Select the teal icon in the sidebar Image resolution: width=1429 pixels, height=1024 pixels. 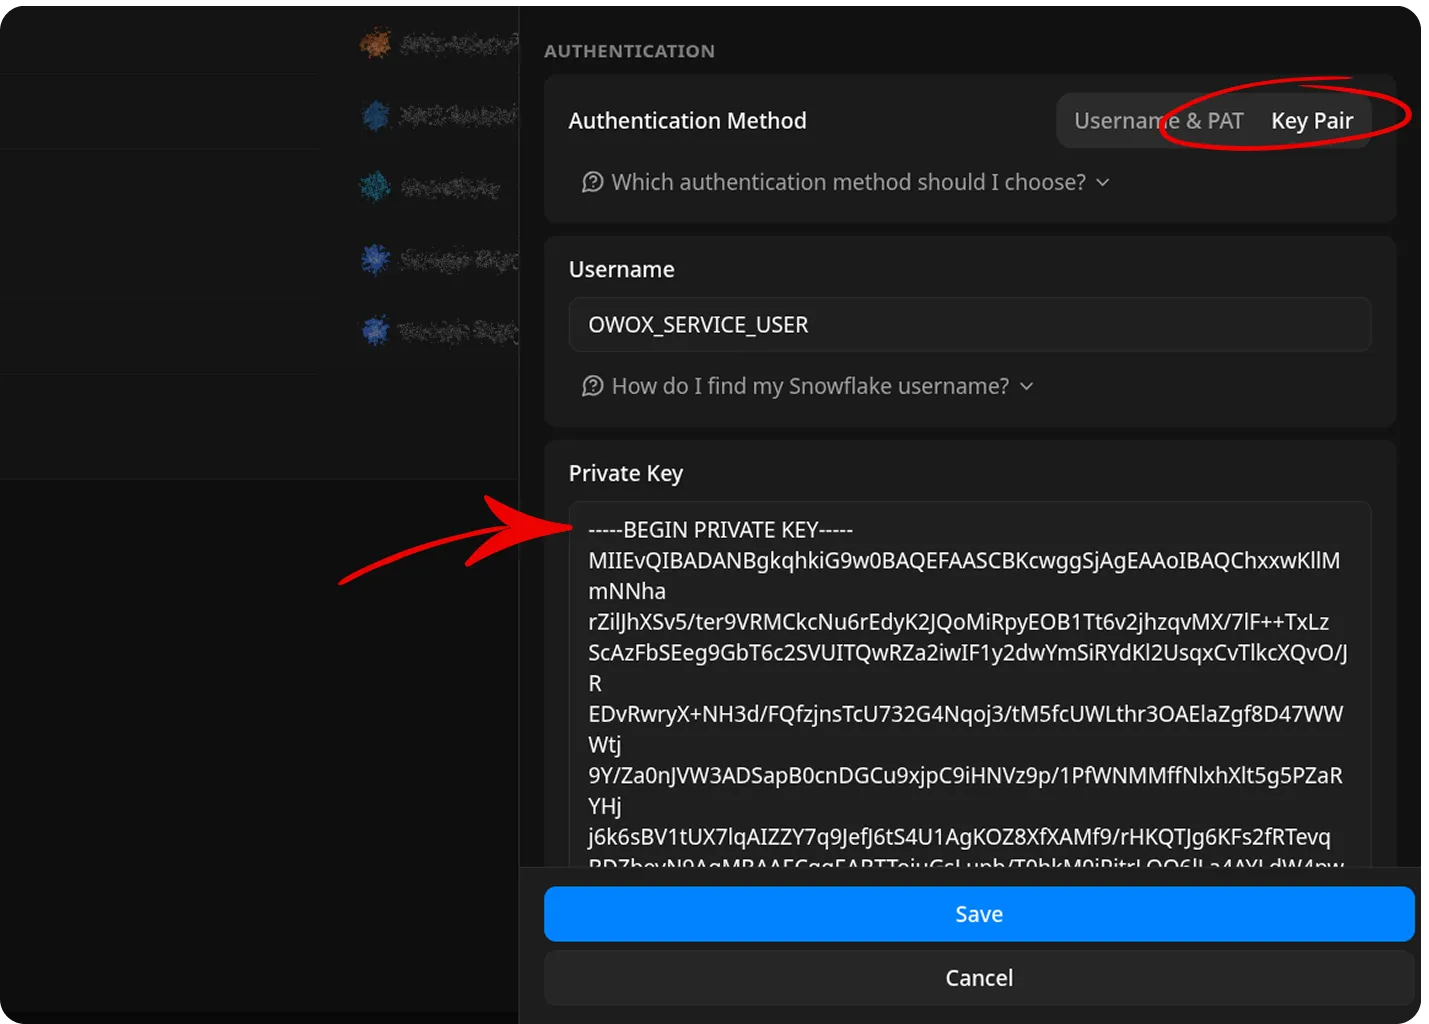coord(373,186)
